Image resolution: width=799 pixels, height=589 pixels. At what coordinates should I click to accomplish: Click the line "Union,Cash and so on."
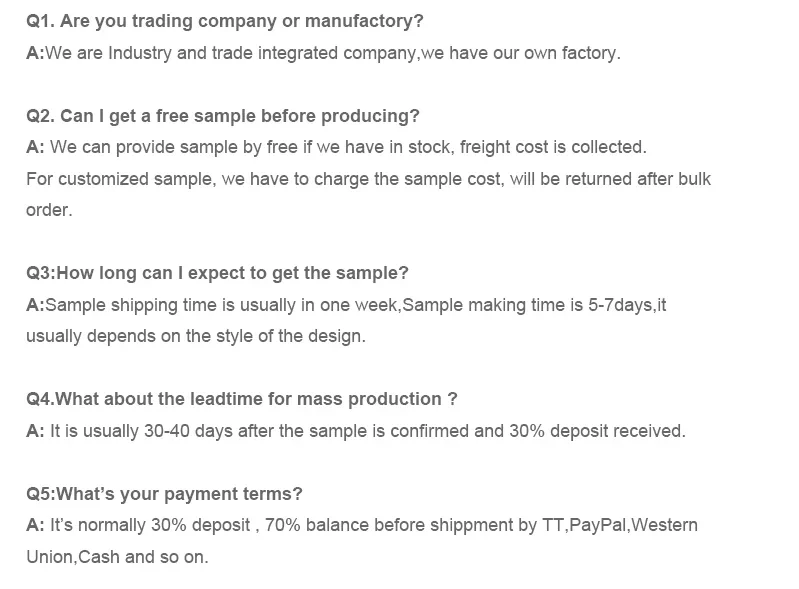[x=117, y=557]
